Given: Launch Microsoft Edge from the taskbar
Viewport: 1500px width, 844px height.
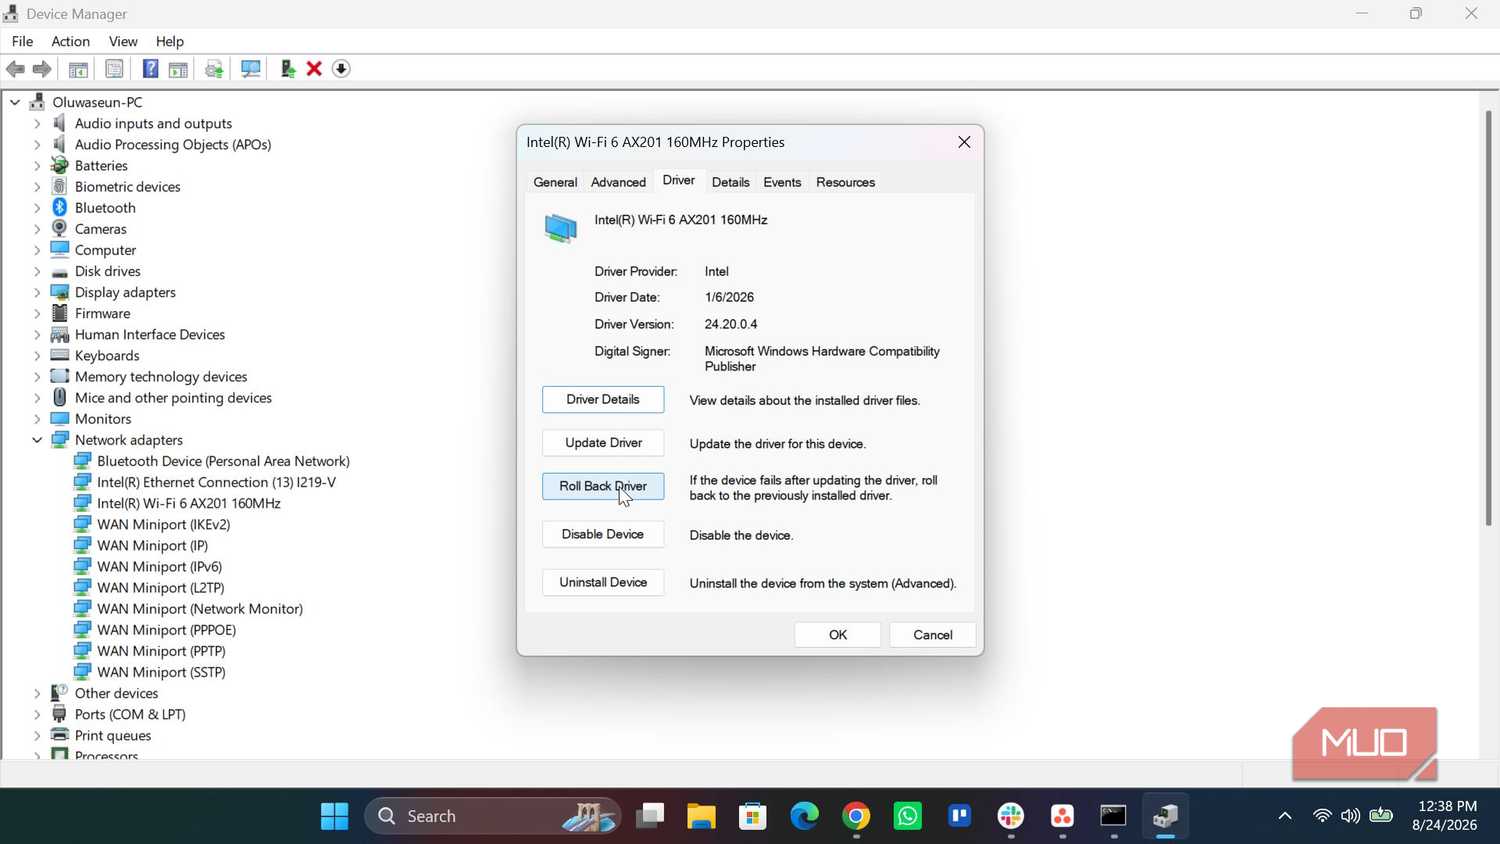Looking at the screenshot, I should coord(804,816).
